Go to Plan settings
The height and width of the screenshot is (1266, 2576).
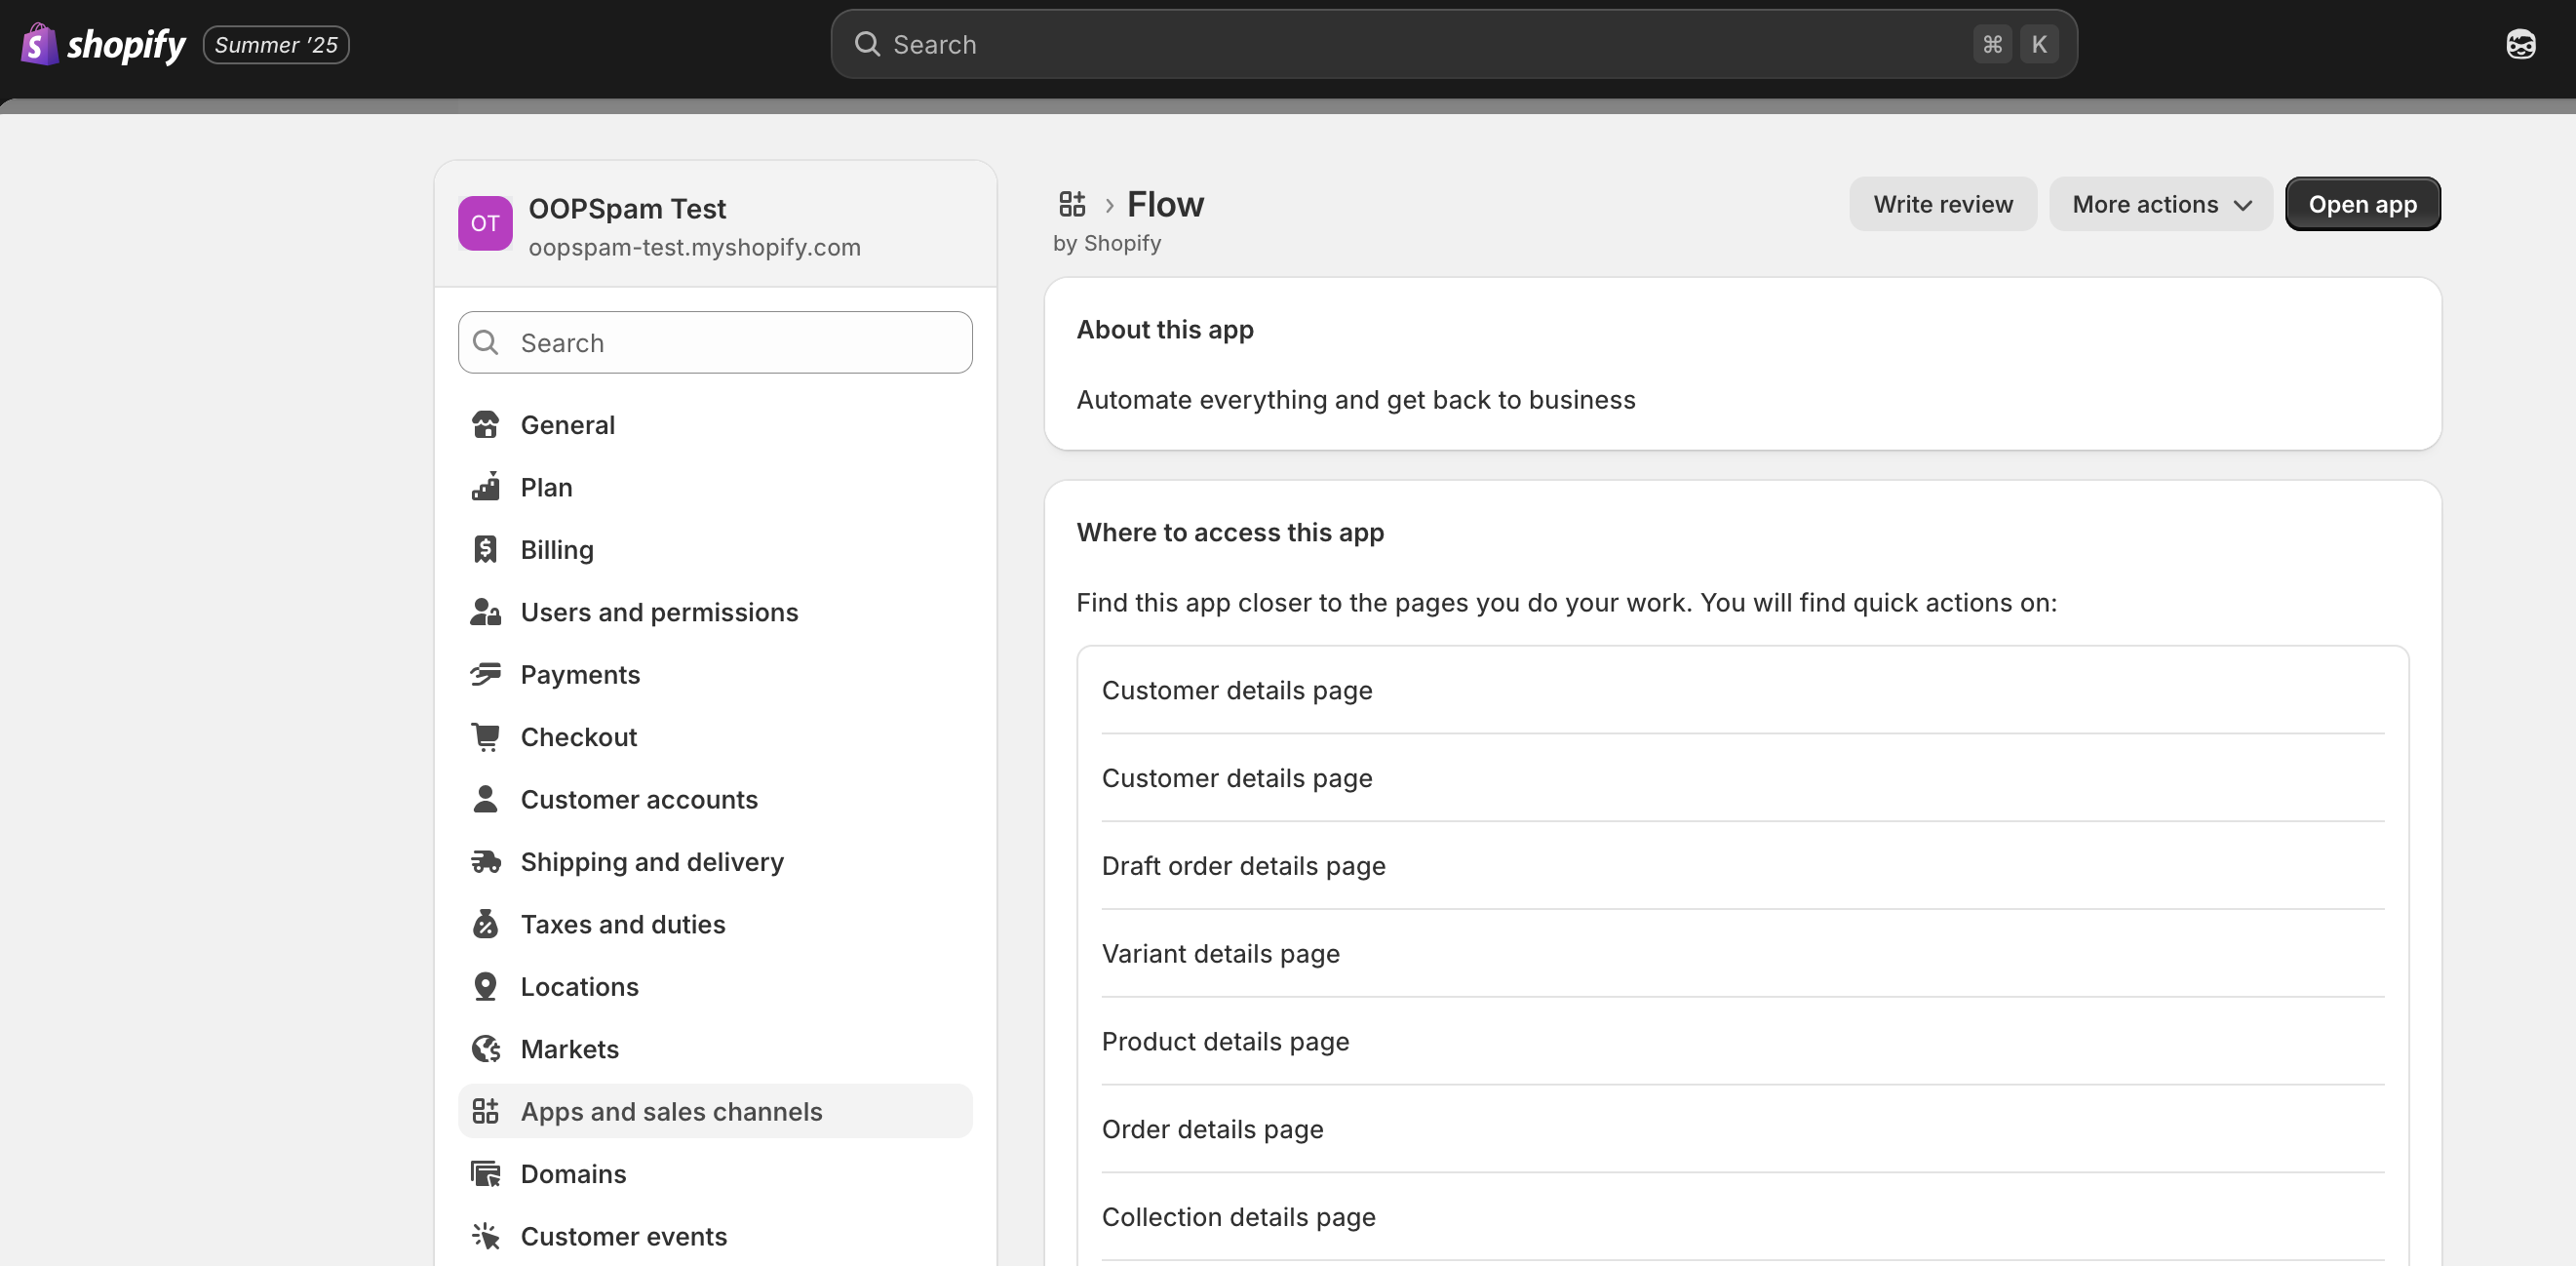click(715, 487)
